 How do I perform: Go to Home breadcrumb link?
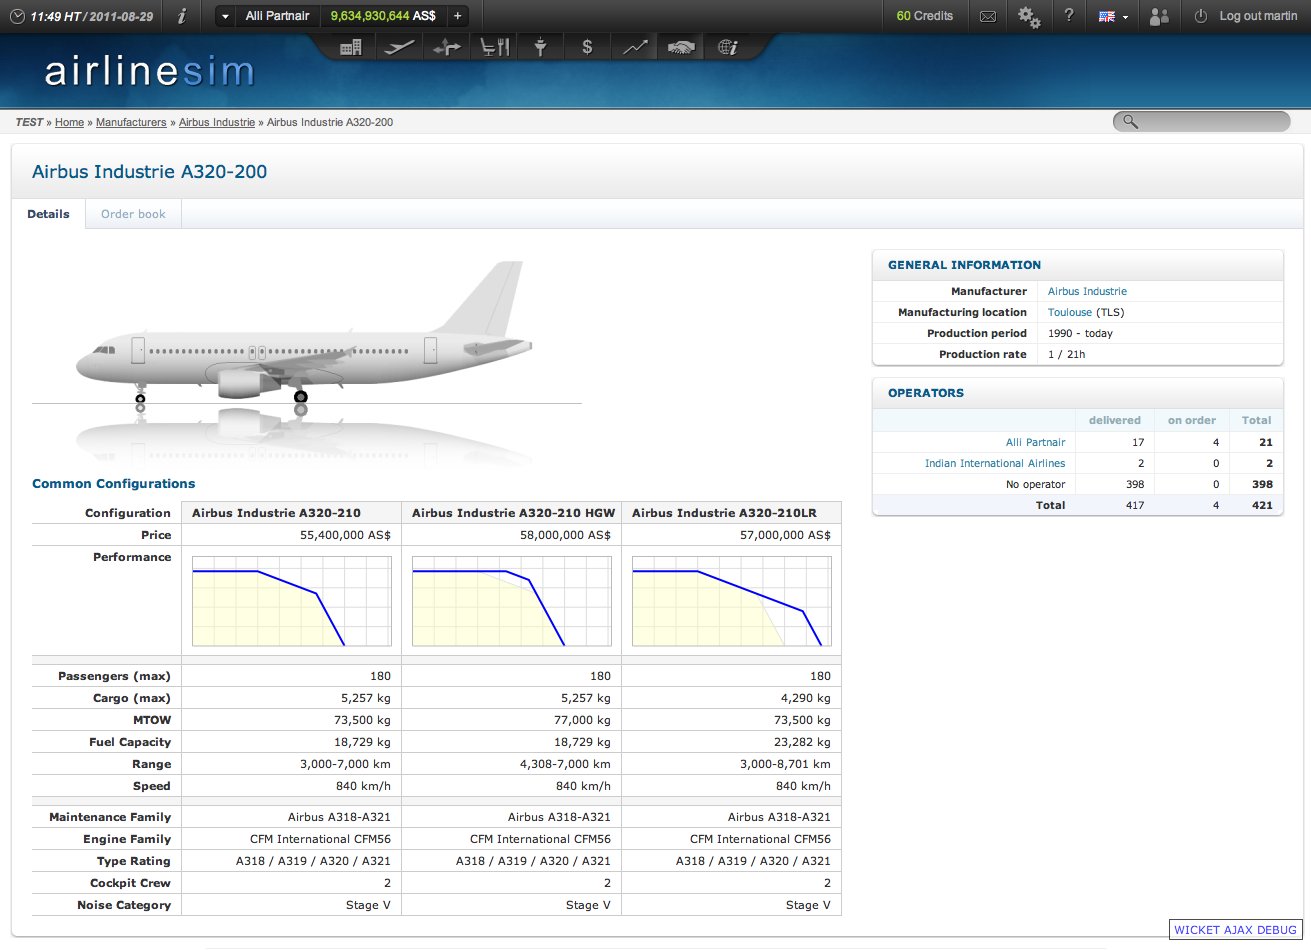(69, 122)
